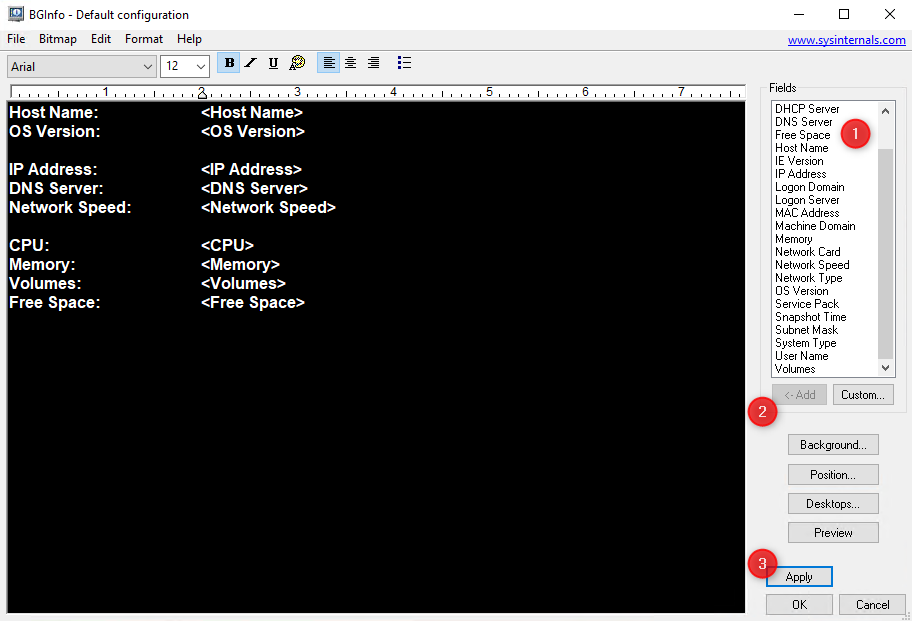The width and height of the screenshot is (912, 621).
Task: Select Volumes in Fields list
Action: coord(795,369)
